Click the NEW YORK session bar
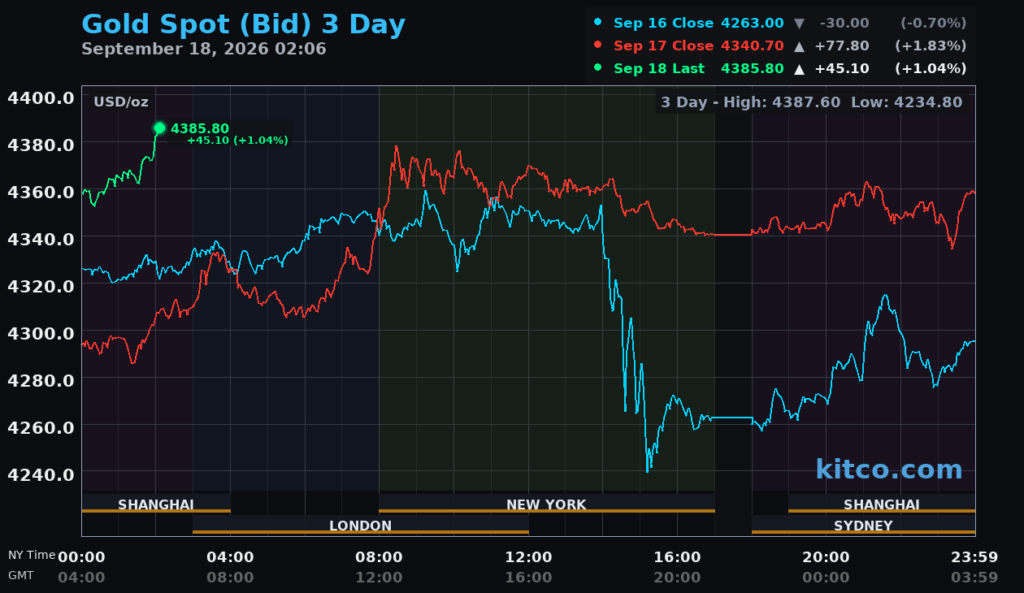 [x=547, y=504]
